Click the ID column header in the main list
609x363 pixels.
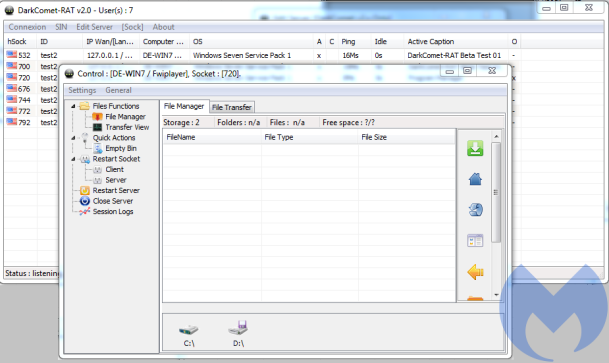pos(59,42)
